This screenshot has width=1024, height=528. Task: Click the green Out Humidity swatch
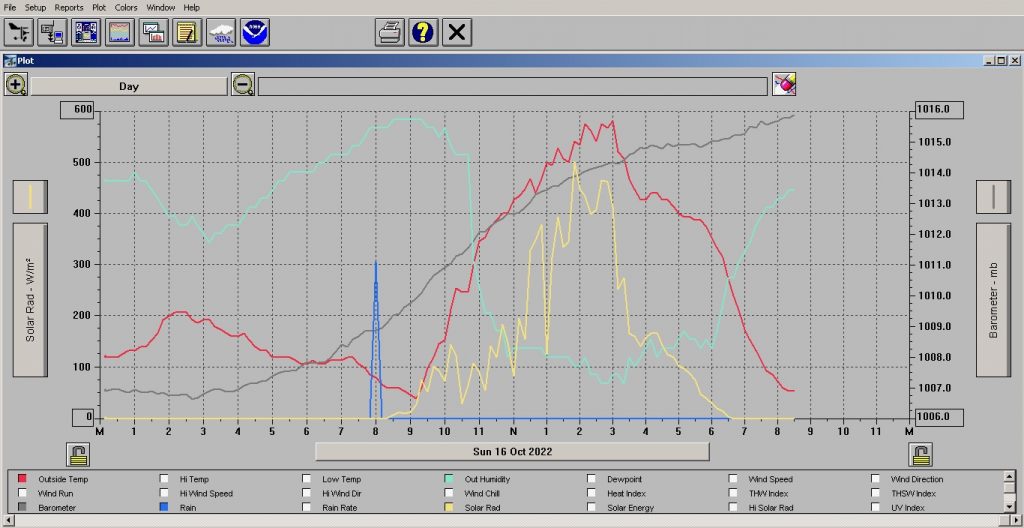[449, 479]
